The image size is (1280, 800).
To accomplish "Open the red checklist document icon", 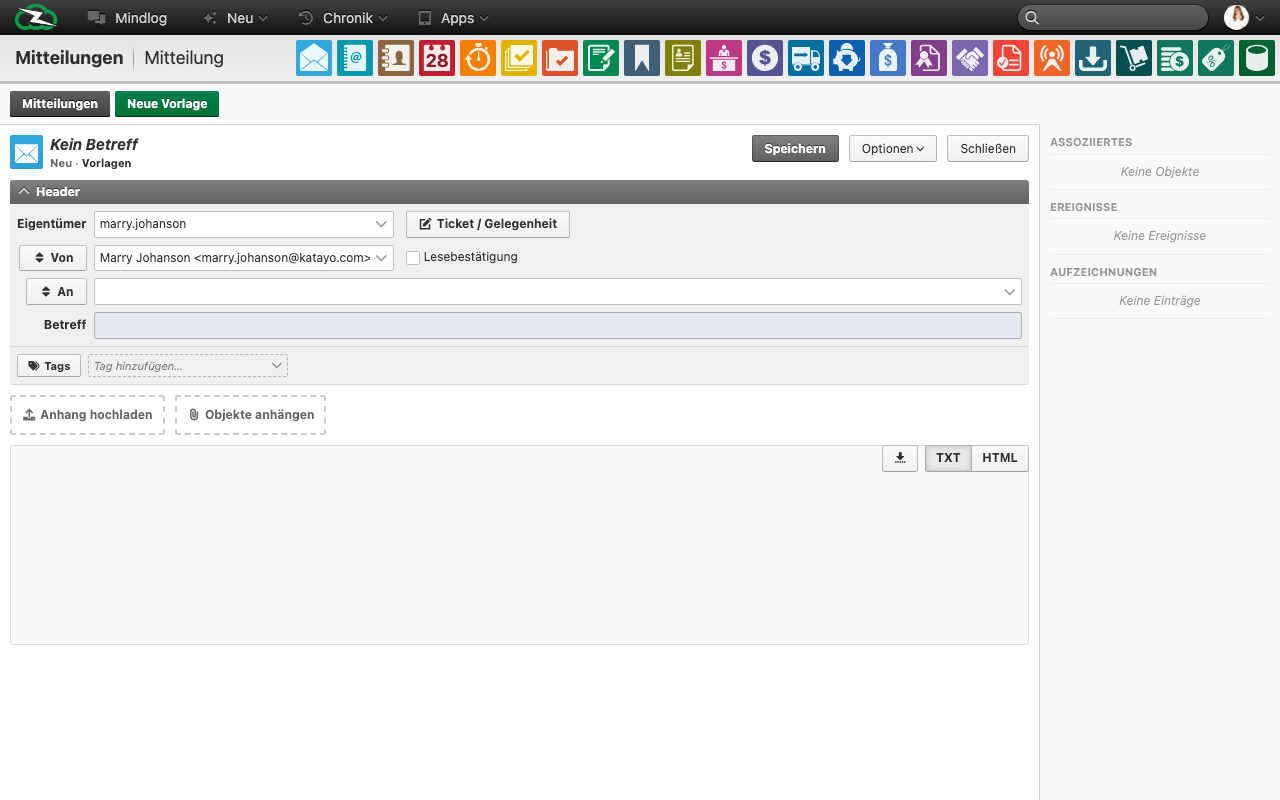I will [x=1011, y=58].
